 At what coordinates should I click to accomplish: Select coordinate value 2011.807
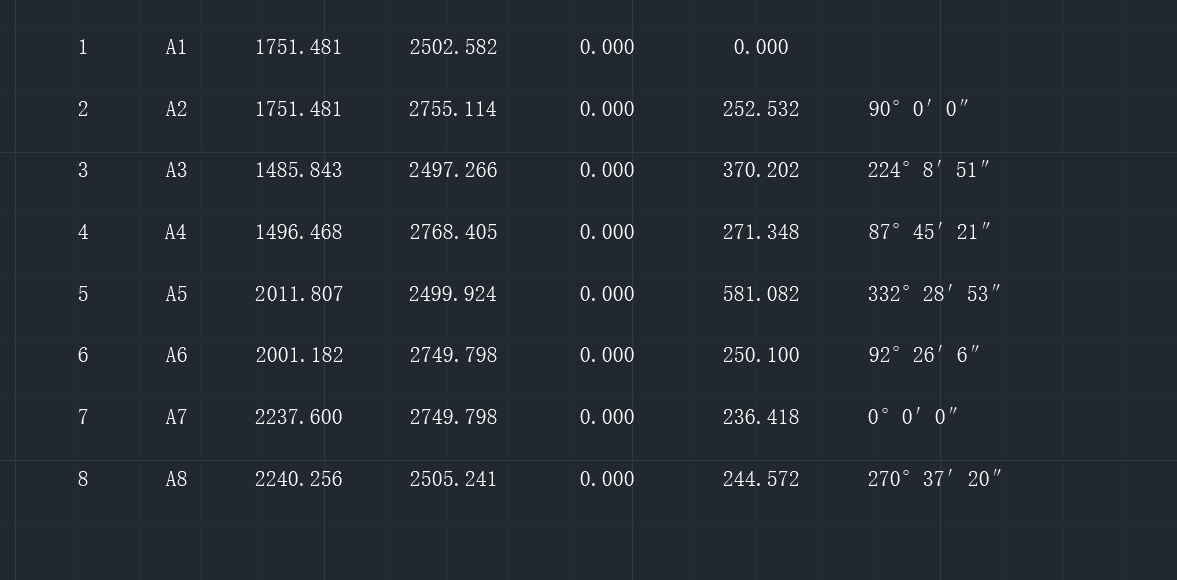click(x=298, y=294)
